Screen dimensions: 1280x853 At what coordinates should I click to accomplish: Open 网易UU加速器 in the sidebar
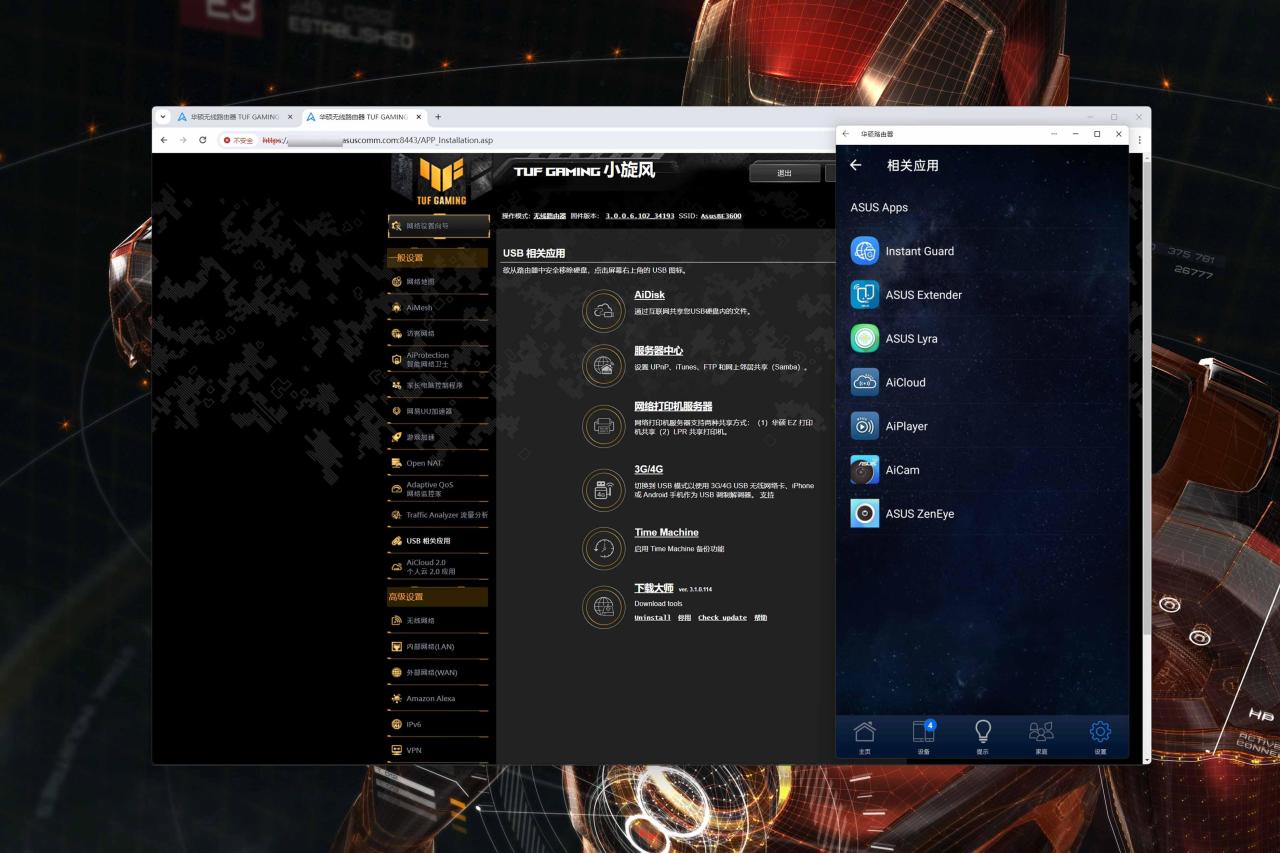(438, 411)
